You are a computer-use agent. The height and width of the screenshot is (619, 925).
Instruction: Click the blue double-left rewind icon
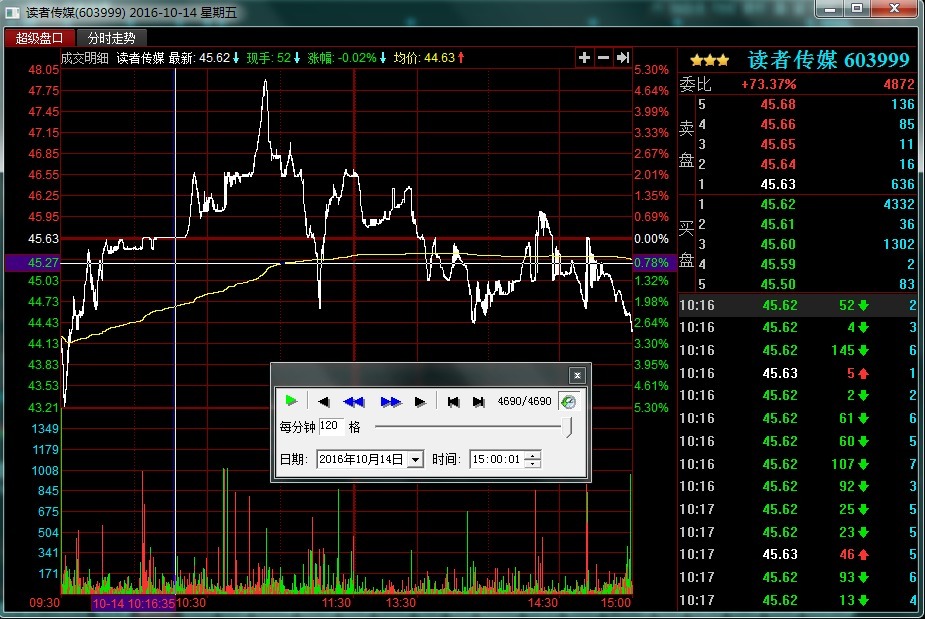pos(354,402)
